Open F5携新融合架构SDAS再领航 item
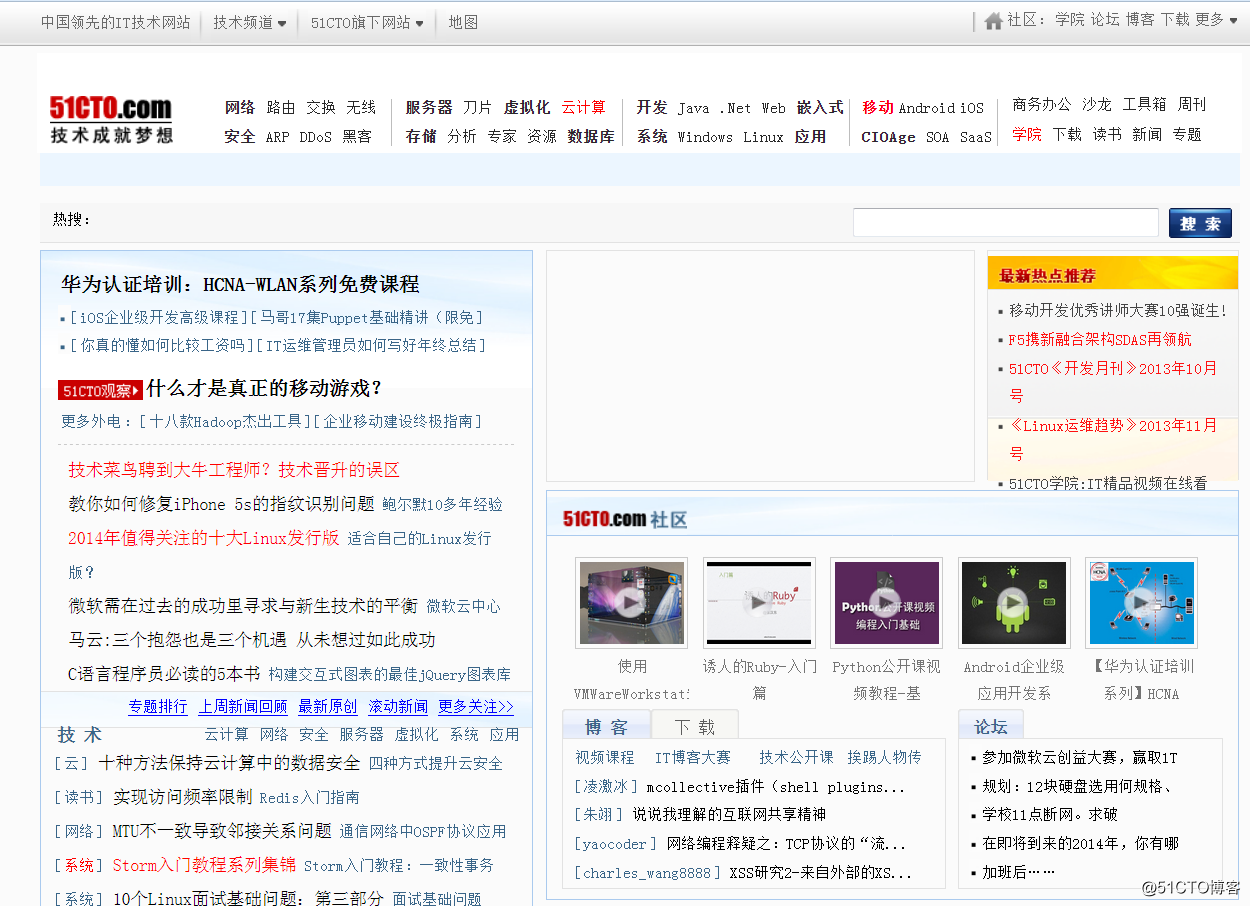 point(1100,340)
